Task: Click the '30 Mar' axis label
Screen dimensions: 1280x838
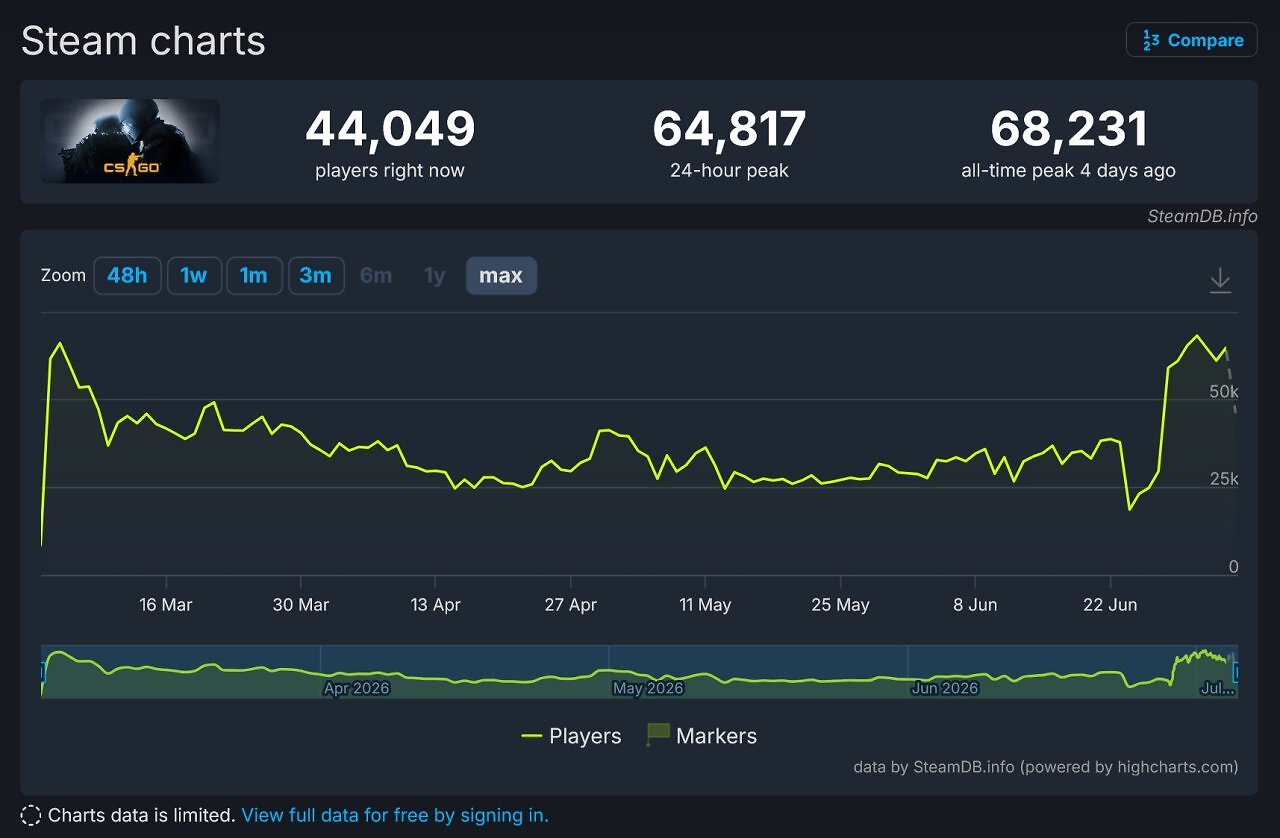Action: click(301, 605)
